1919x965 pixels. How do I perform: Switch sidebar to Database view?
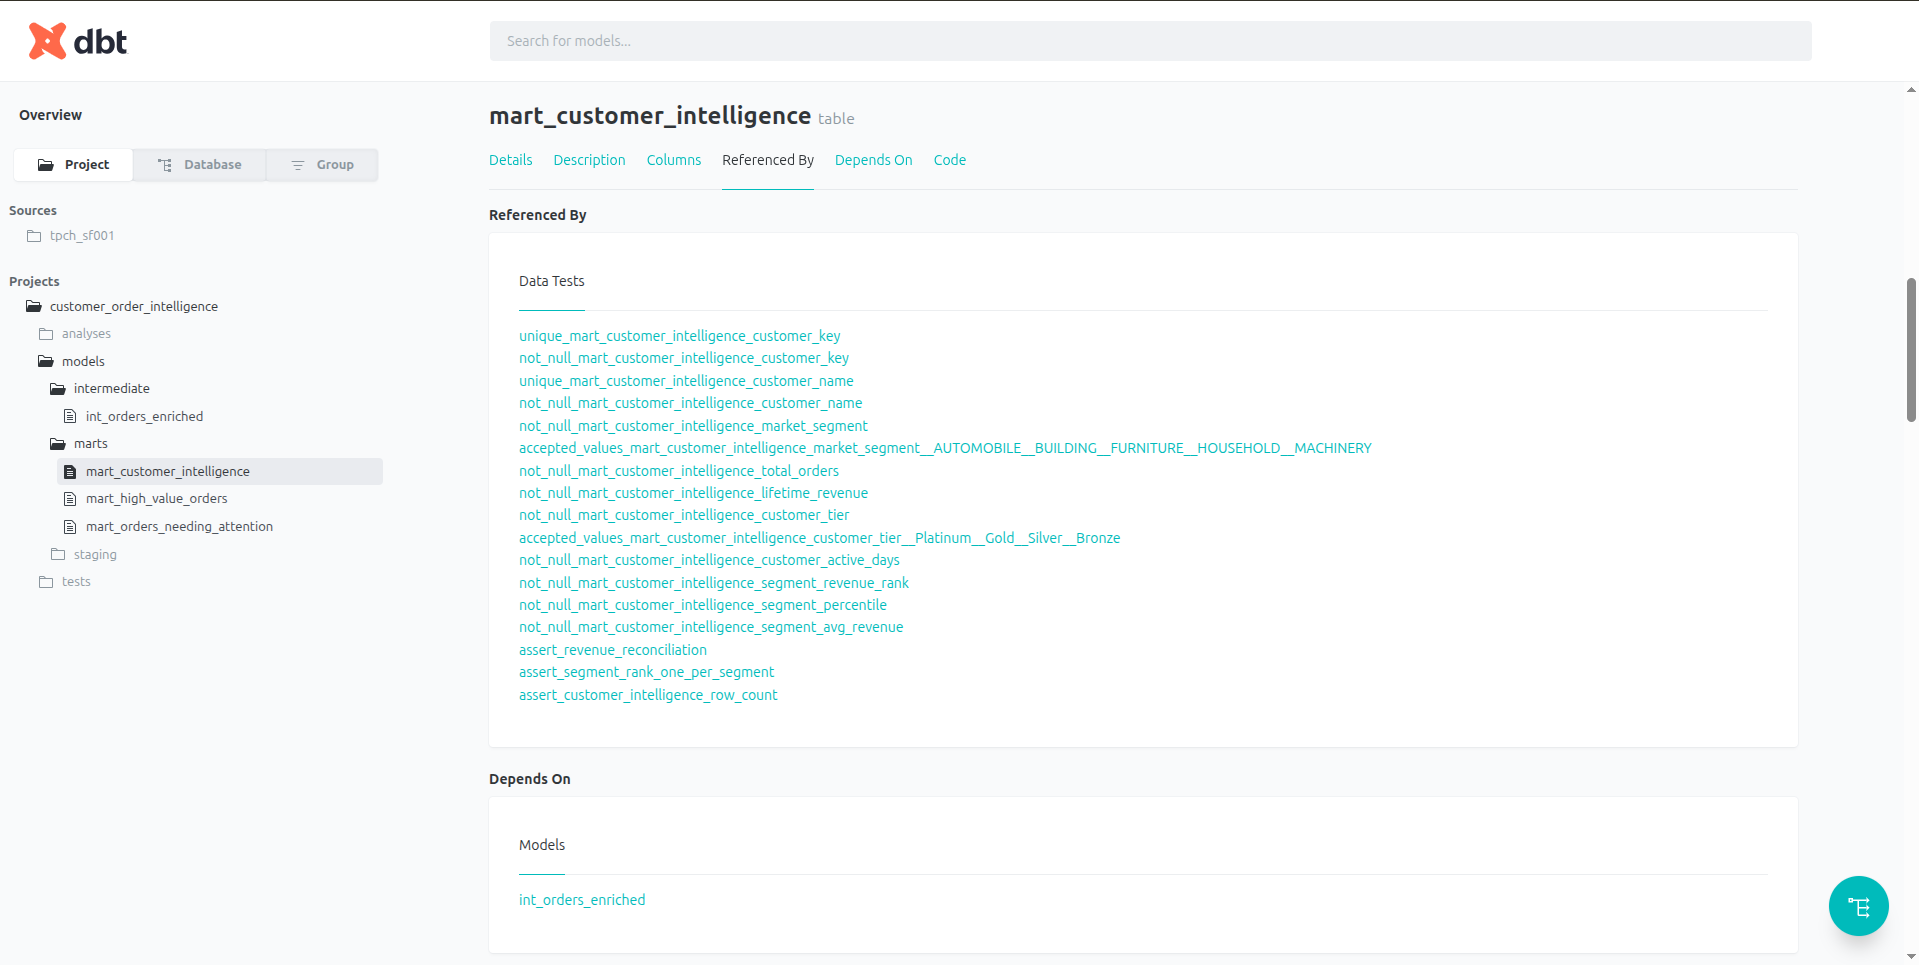click(200, 165)
